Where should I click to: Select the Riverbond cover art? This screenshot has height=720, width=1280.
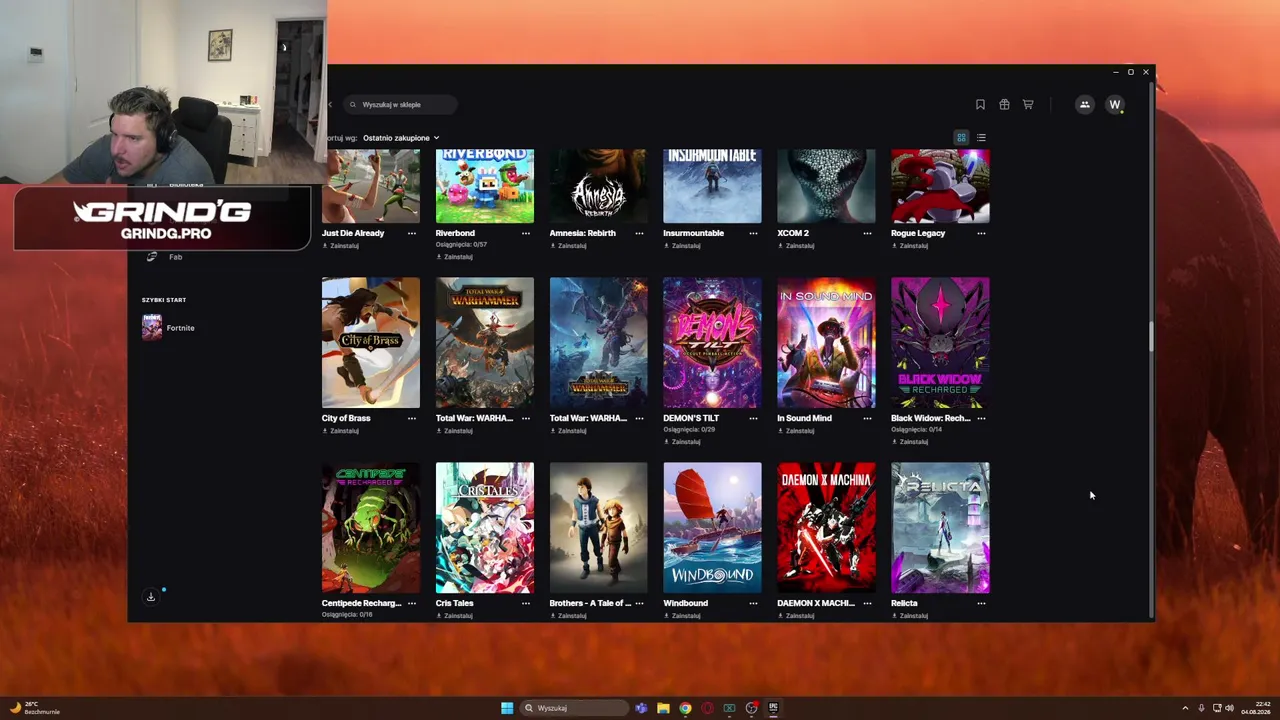tap(485, 186)
